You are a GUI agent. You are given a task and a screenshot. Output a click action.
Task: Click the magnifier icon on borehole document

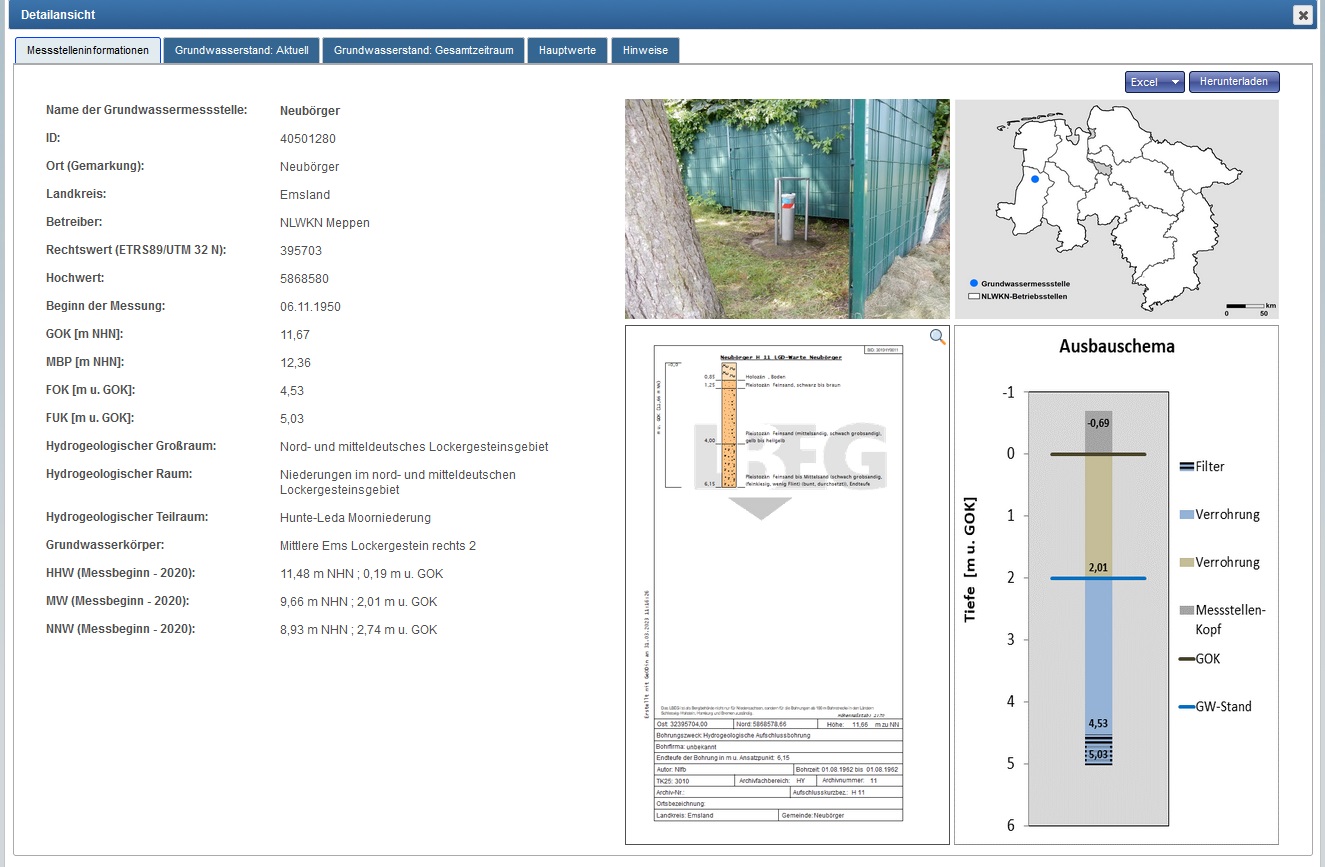pos(937,337)
